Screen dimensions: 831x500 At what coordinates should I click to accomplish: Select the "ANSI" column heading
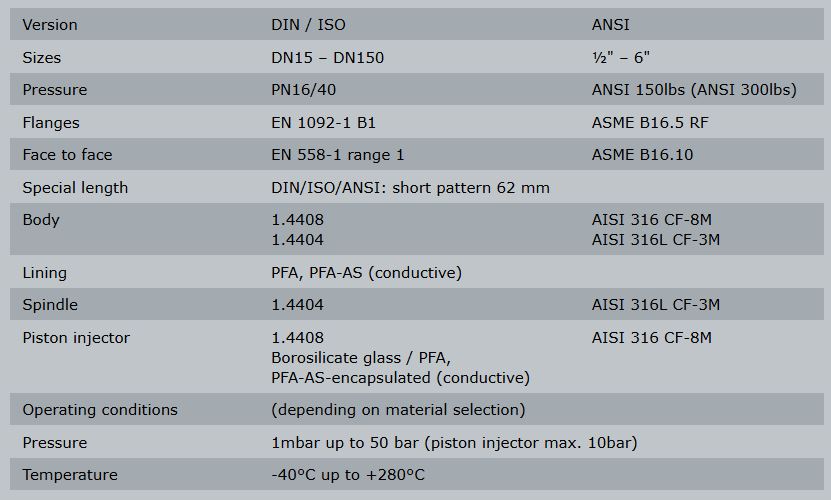(612, 24)
